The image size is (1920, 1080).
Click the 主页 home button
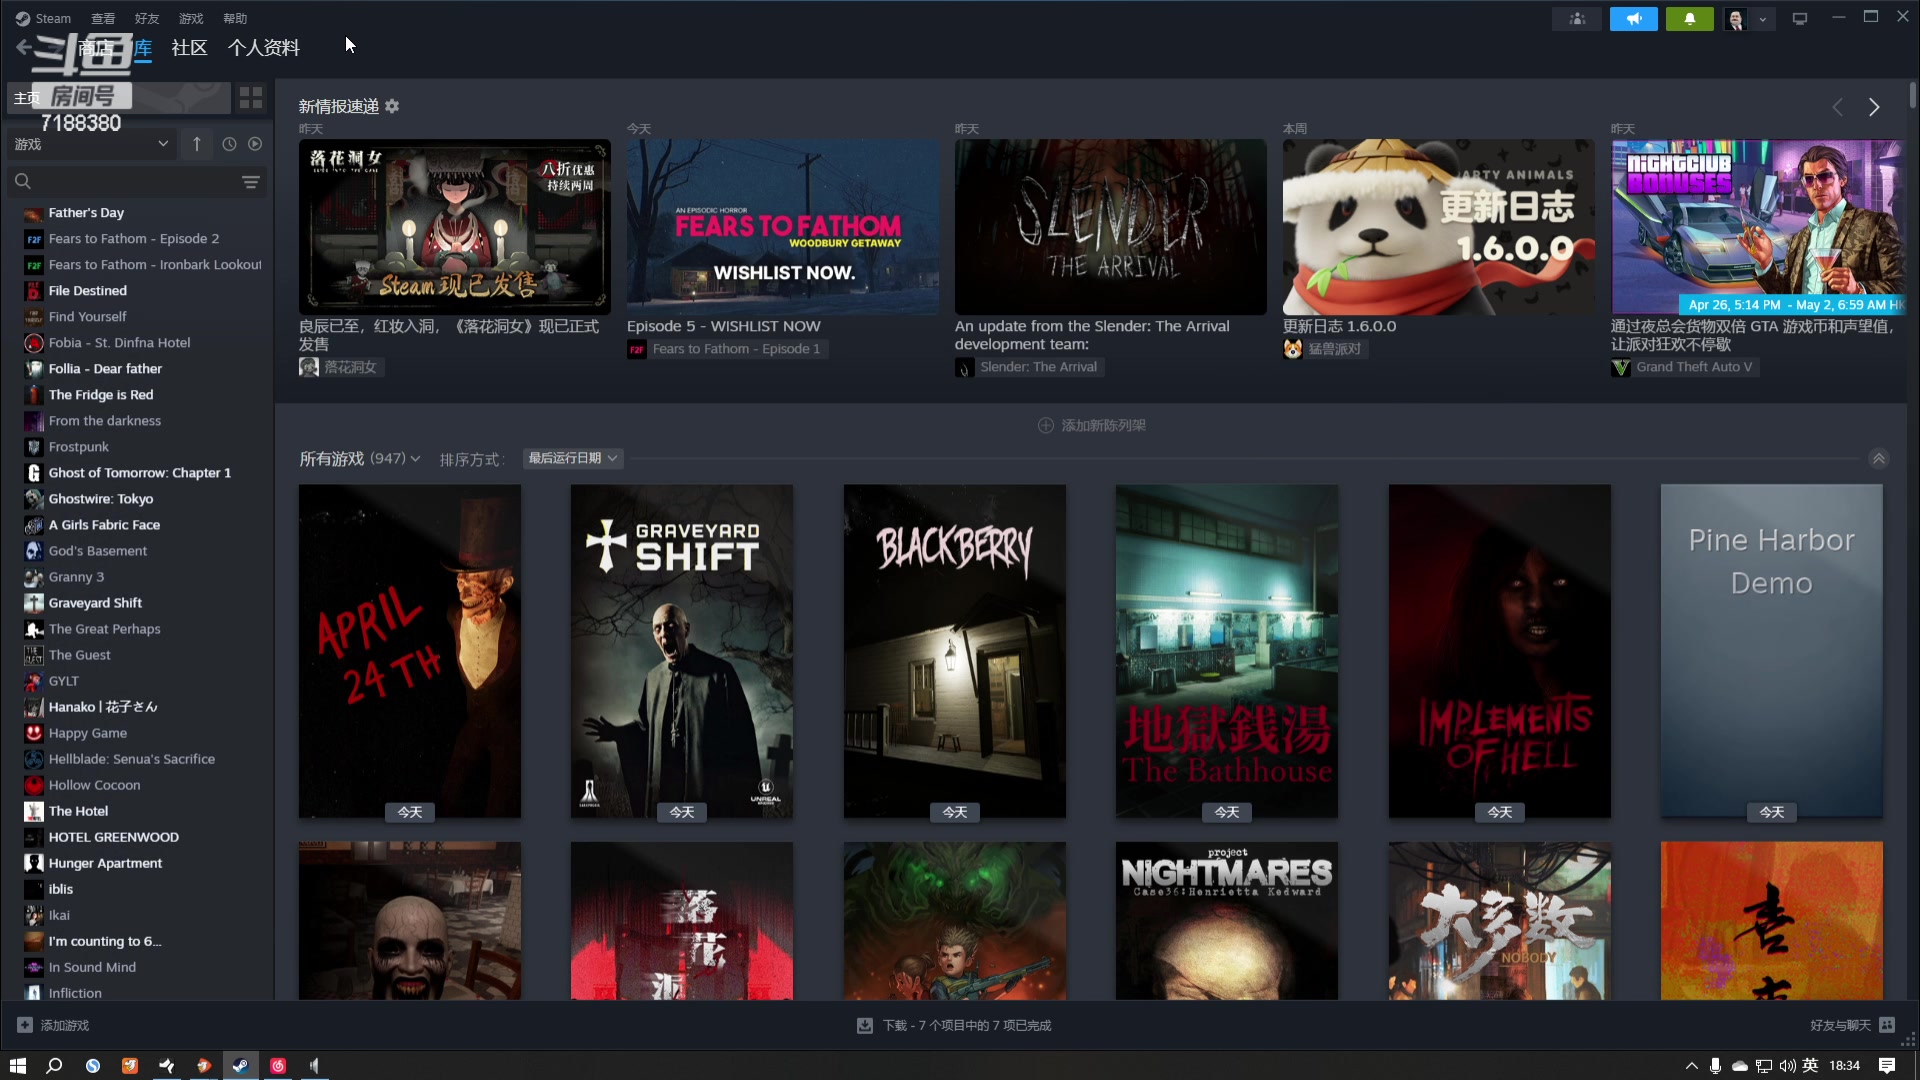tap(118, 97)
